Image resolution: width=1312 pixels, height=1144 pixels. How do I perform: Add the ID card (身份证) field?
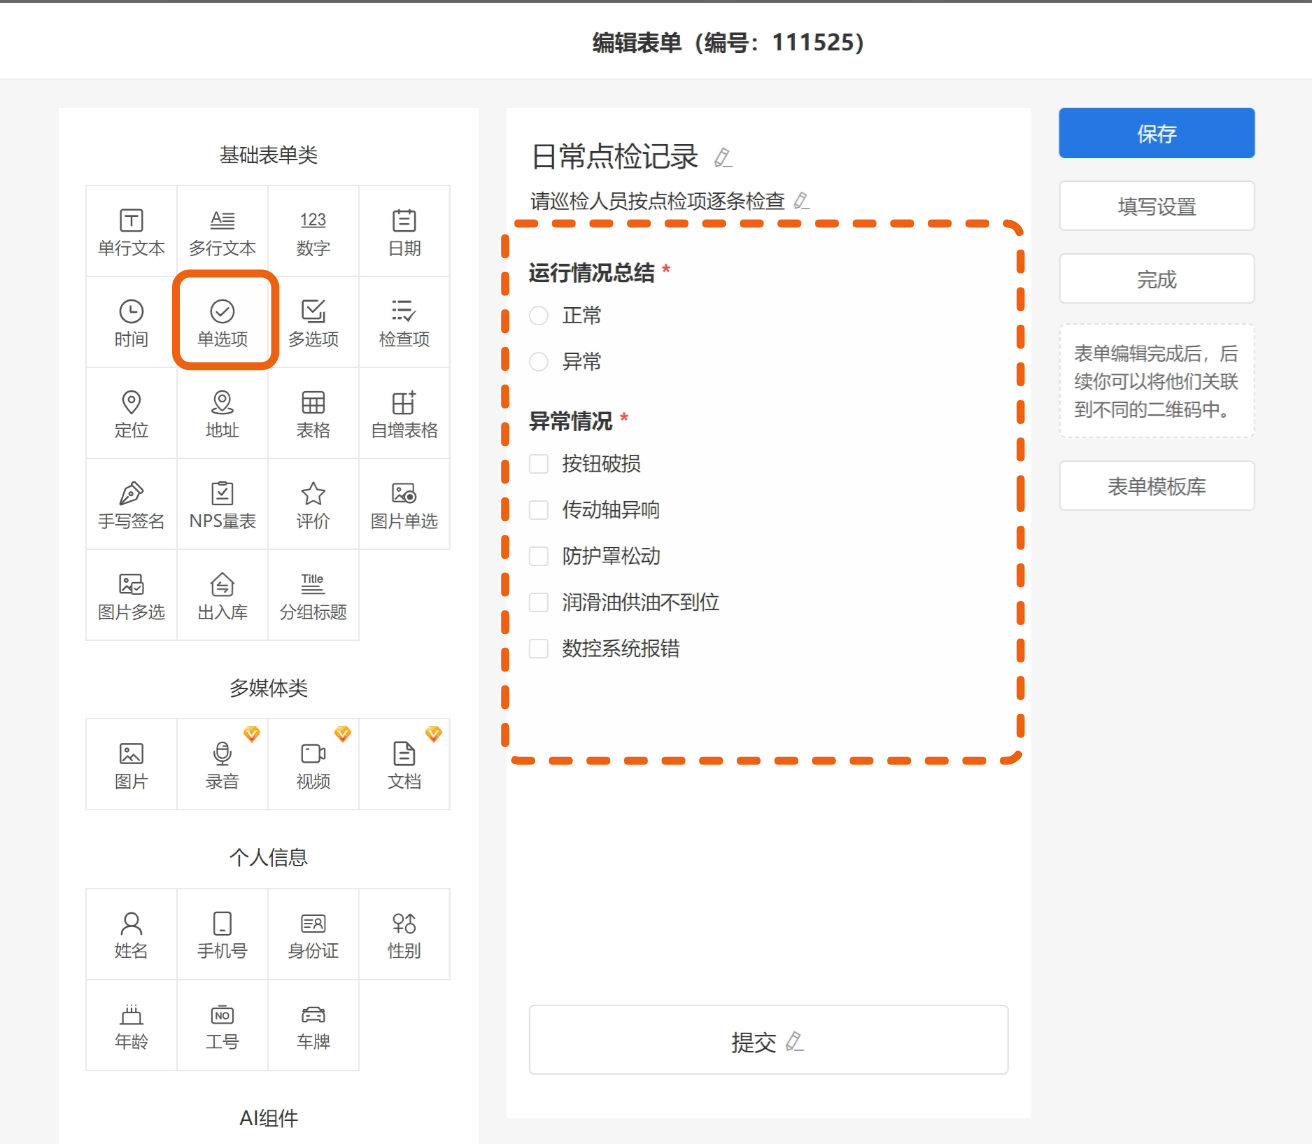coord(313,934)
